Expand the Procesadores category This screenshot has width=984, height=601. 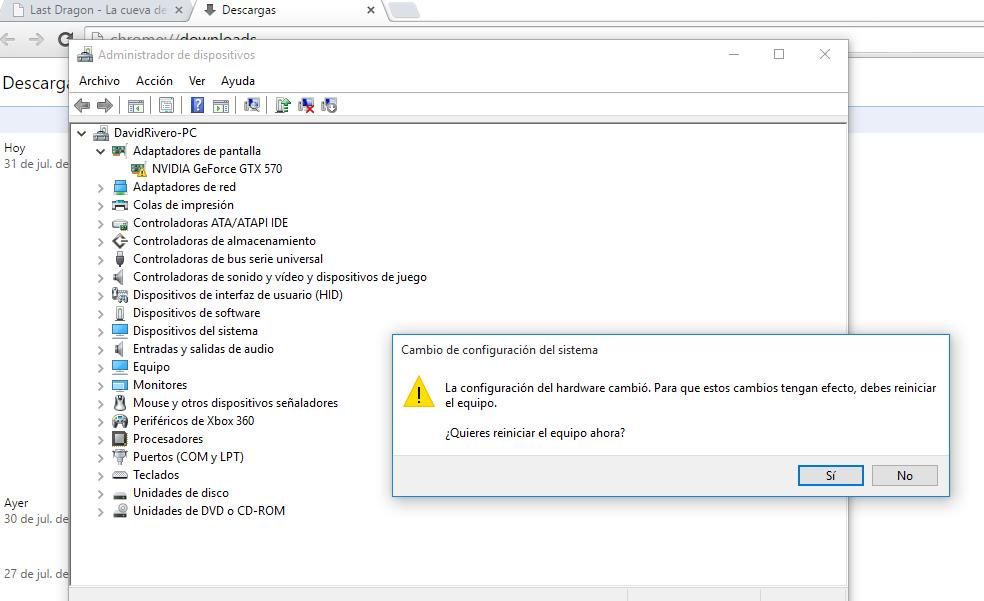(x=101, y=439)
